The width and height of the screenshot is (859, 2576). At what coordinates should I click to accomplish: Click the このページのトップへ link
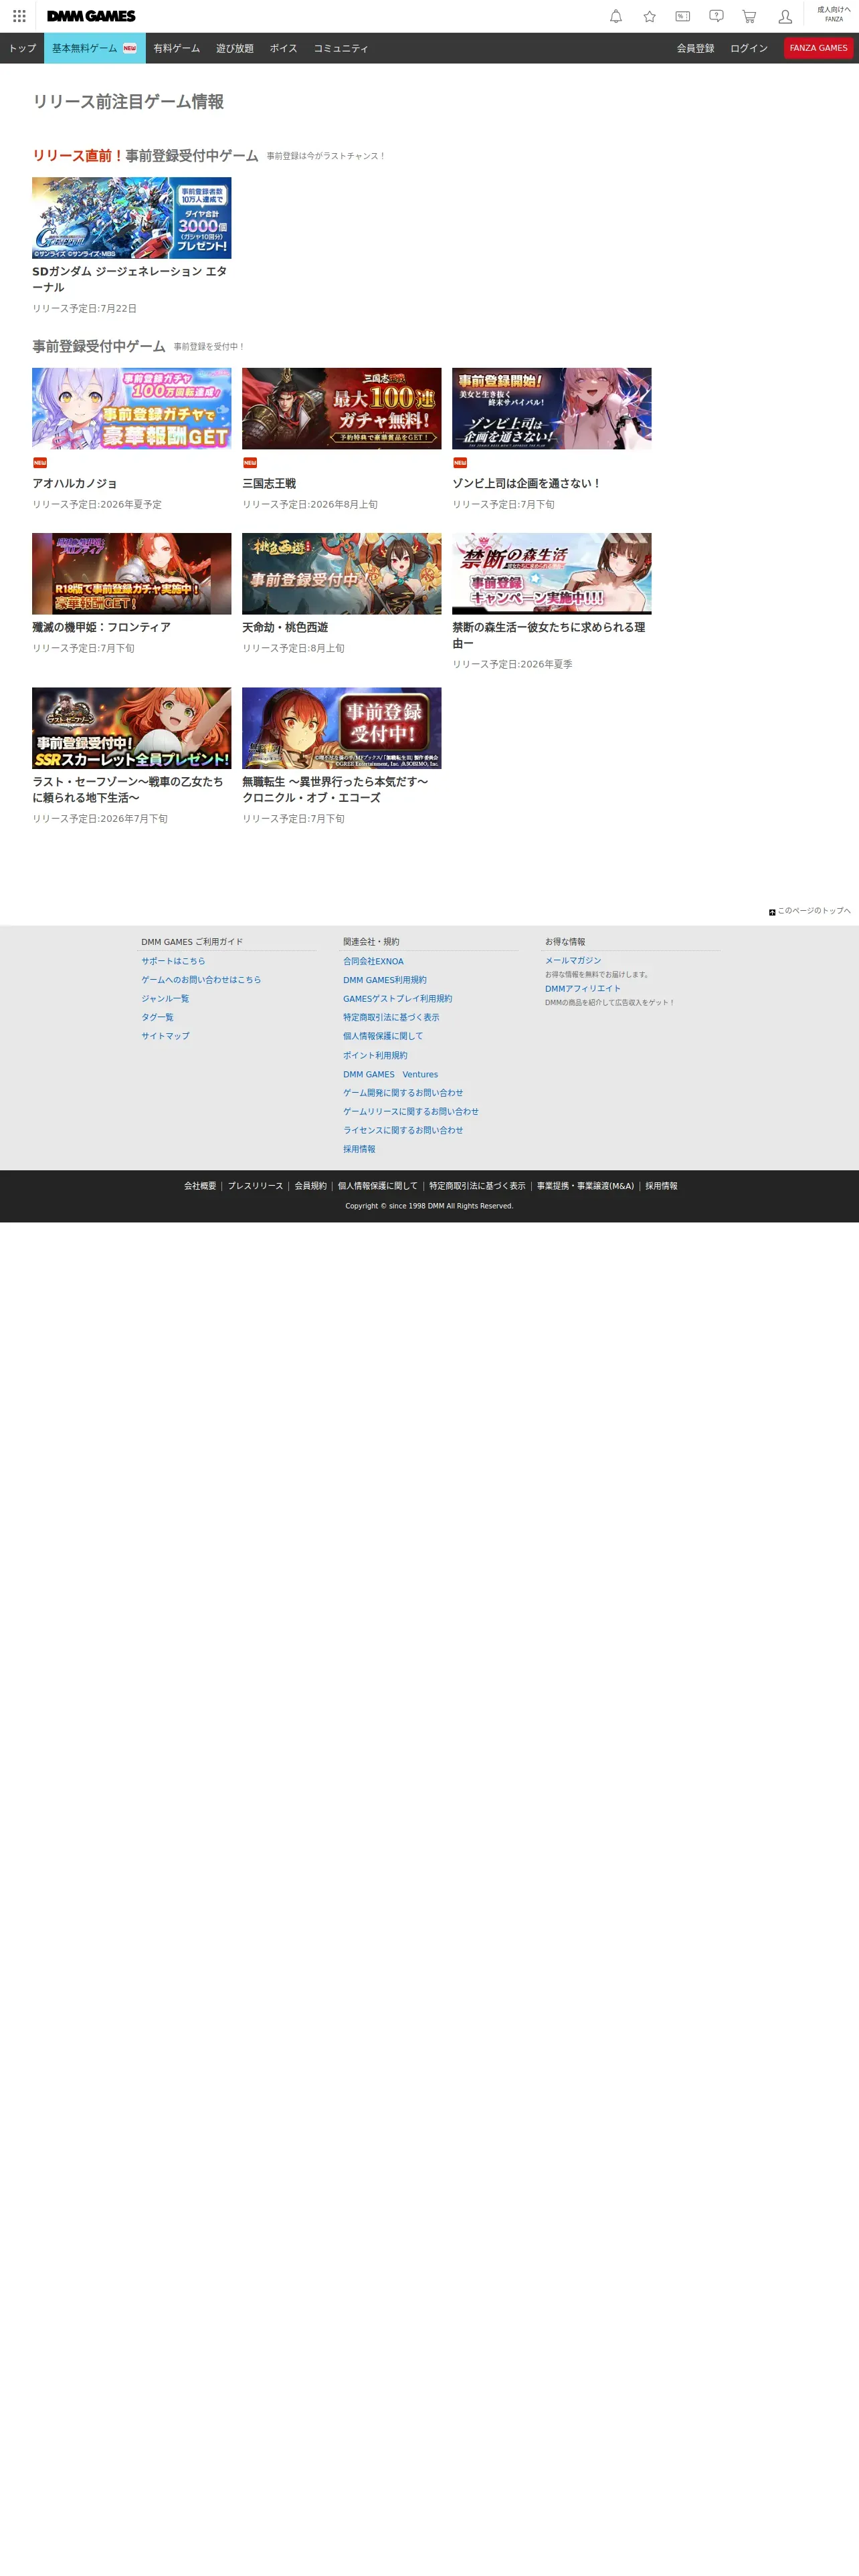pyautogui.click(x=814, y=911)
